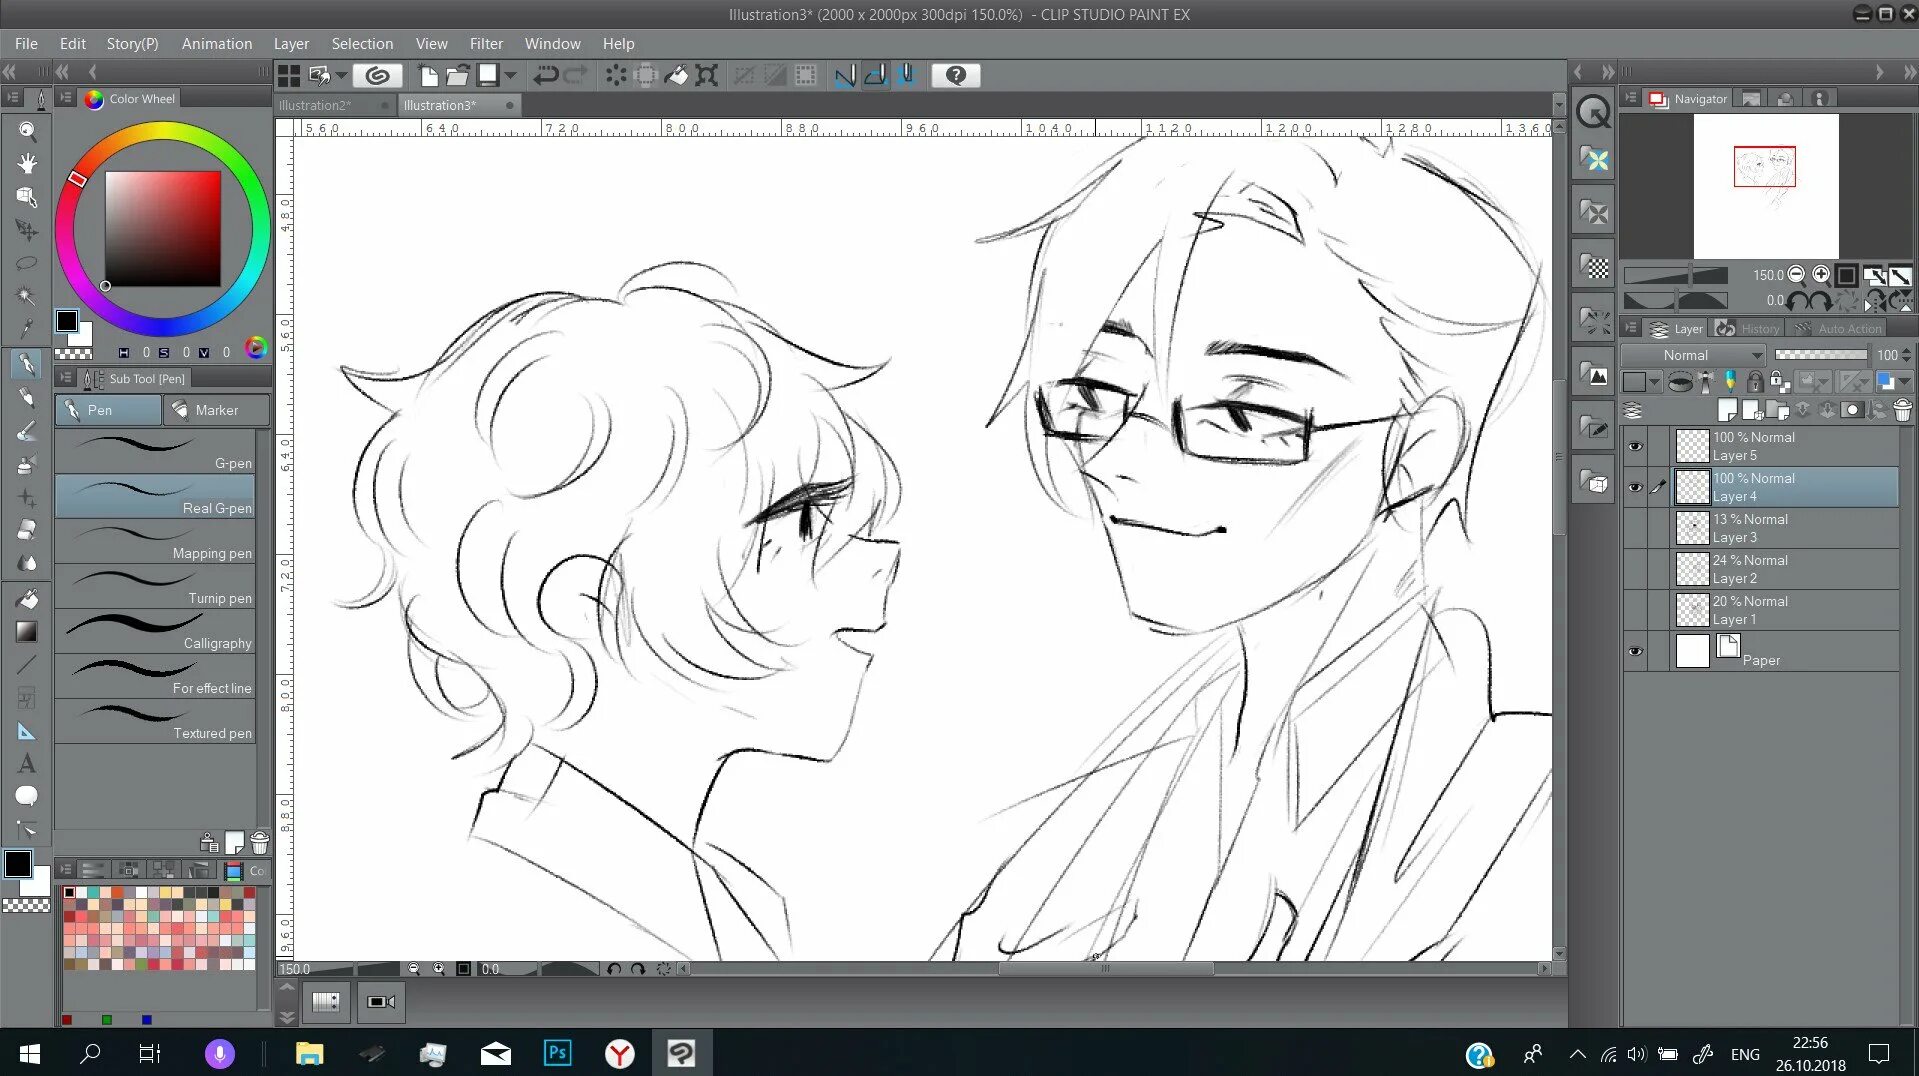
Task: Open the Sub Tool panel menu
Action: tap(66, 378)
